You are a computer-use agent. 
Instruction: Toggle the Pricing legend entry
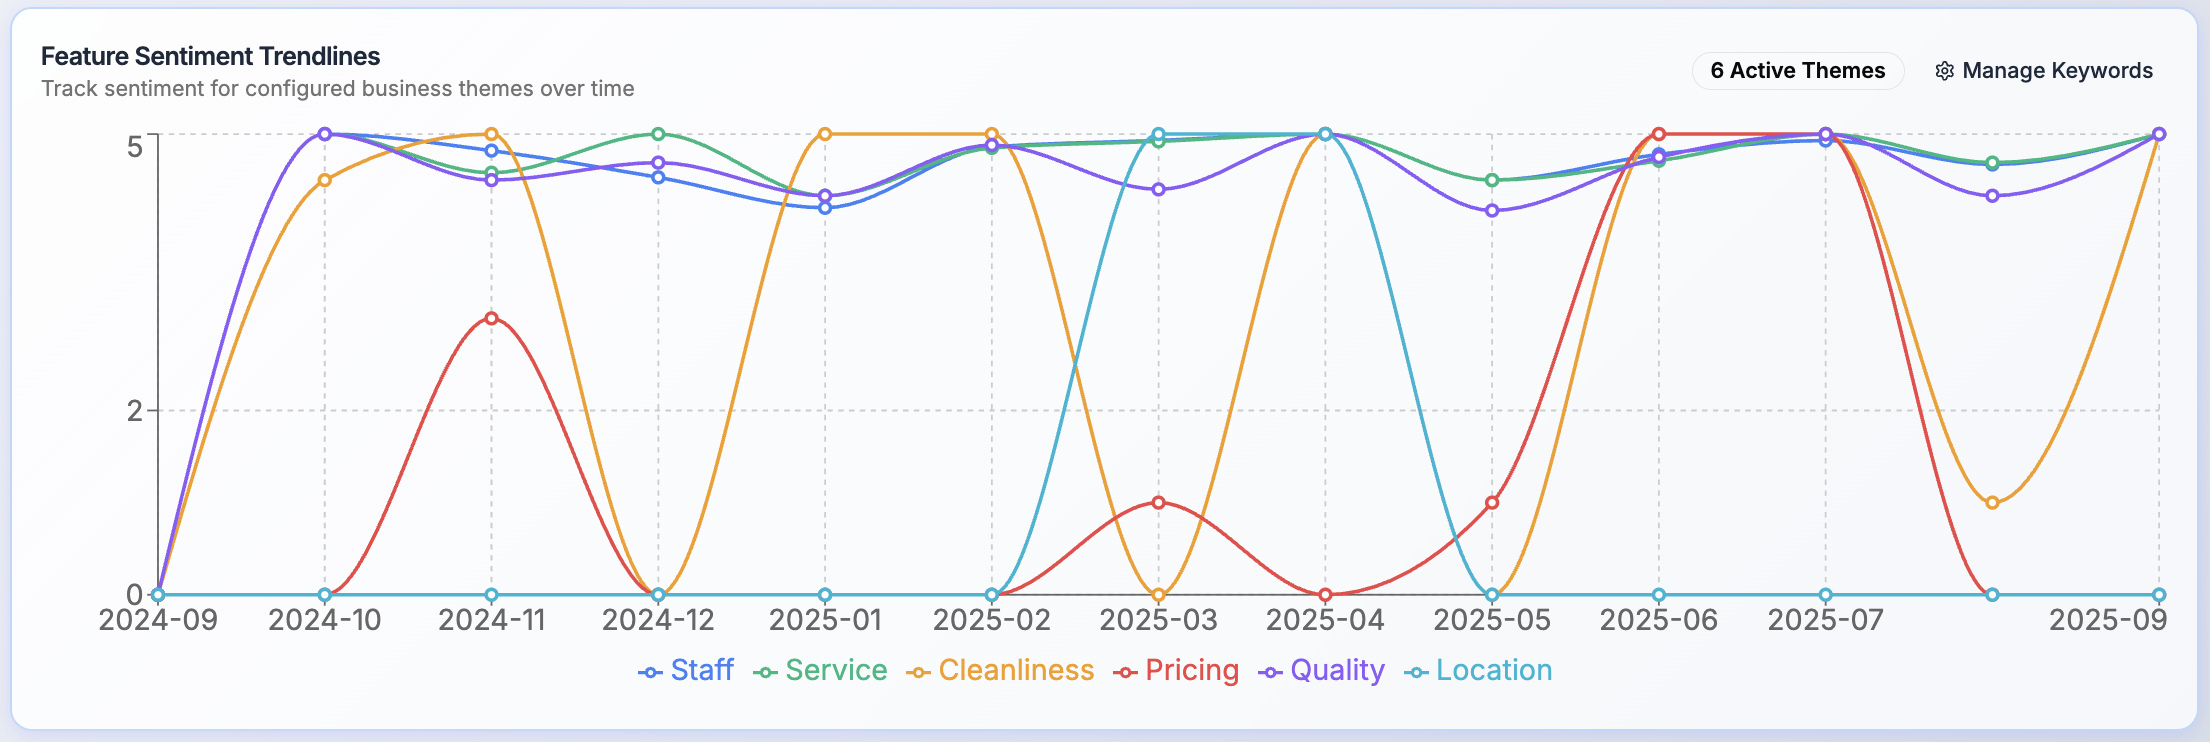(1176, 671)
